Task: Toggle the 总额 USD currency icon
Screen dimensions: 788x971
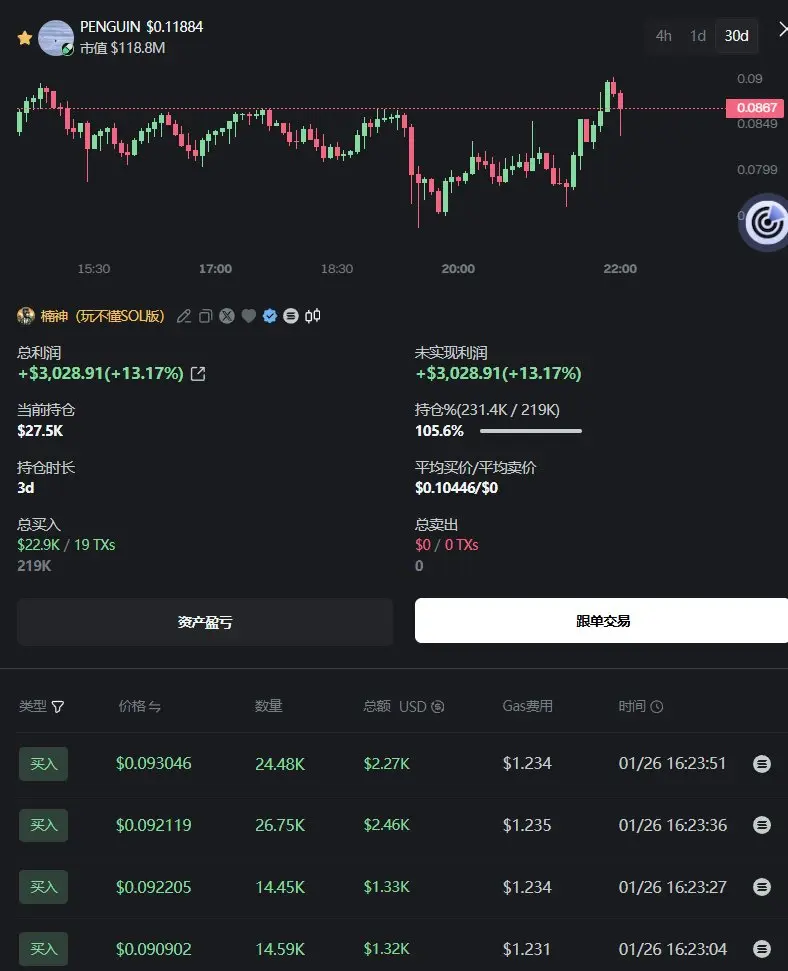Action: pos(437,707)
